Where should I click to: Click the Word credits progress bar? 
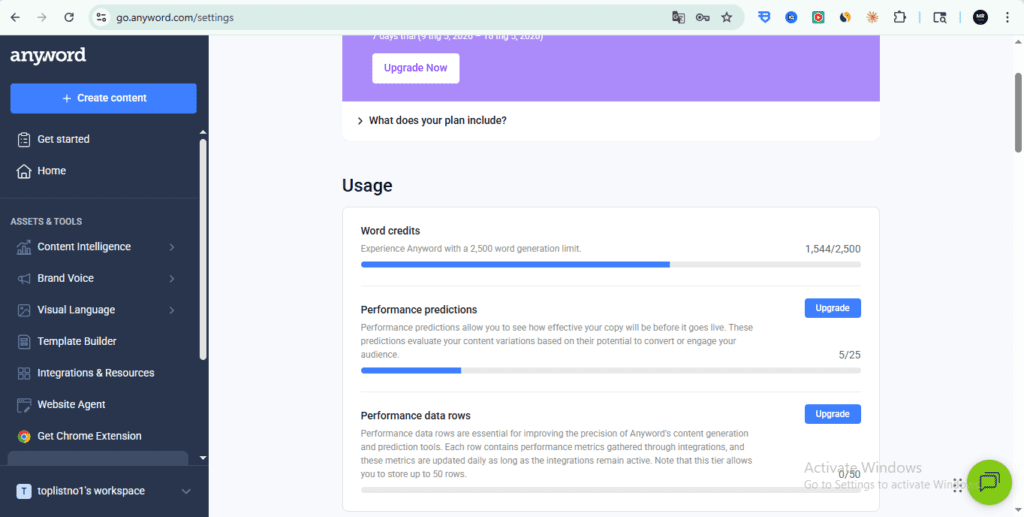click(611, 264)
